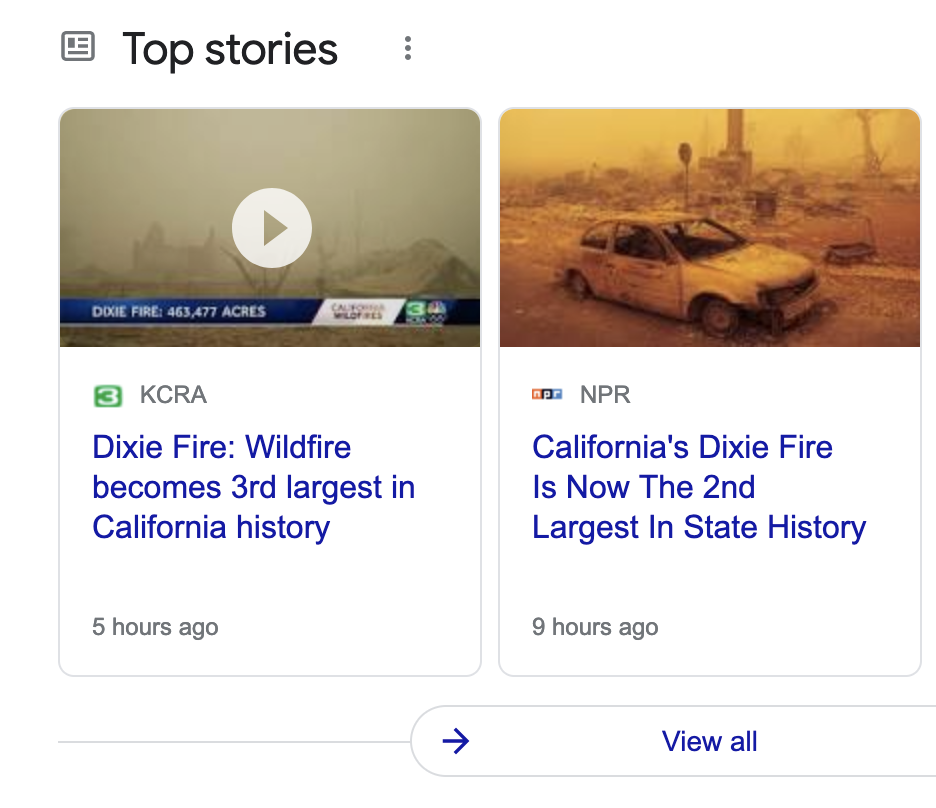
Task: Click the Top stories heading
Action: click(230, 49)
